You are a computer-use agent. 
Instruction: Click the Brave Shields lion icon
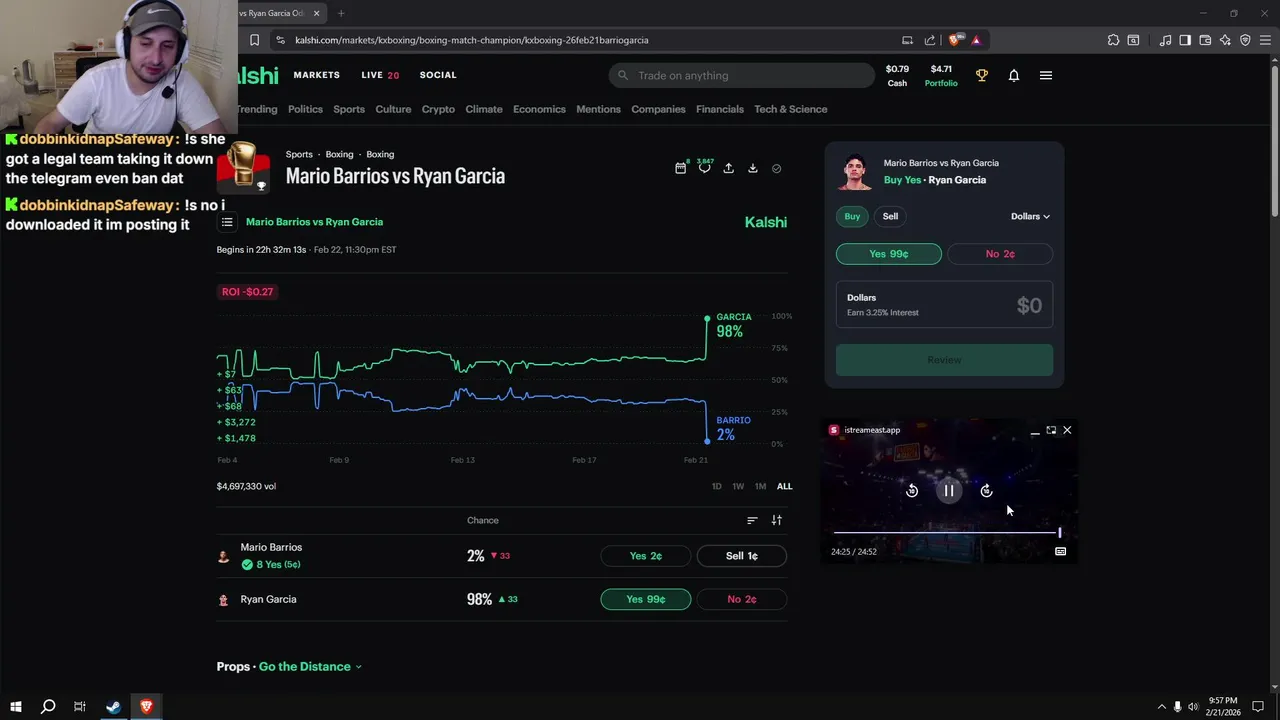955,40
